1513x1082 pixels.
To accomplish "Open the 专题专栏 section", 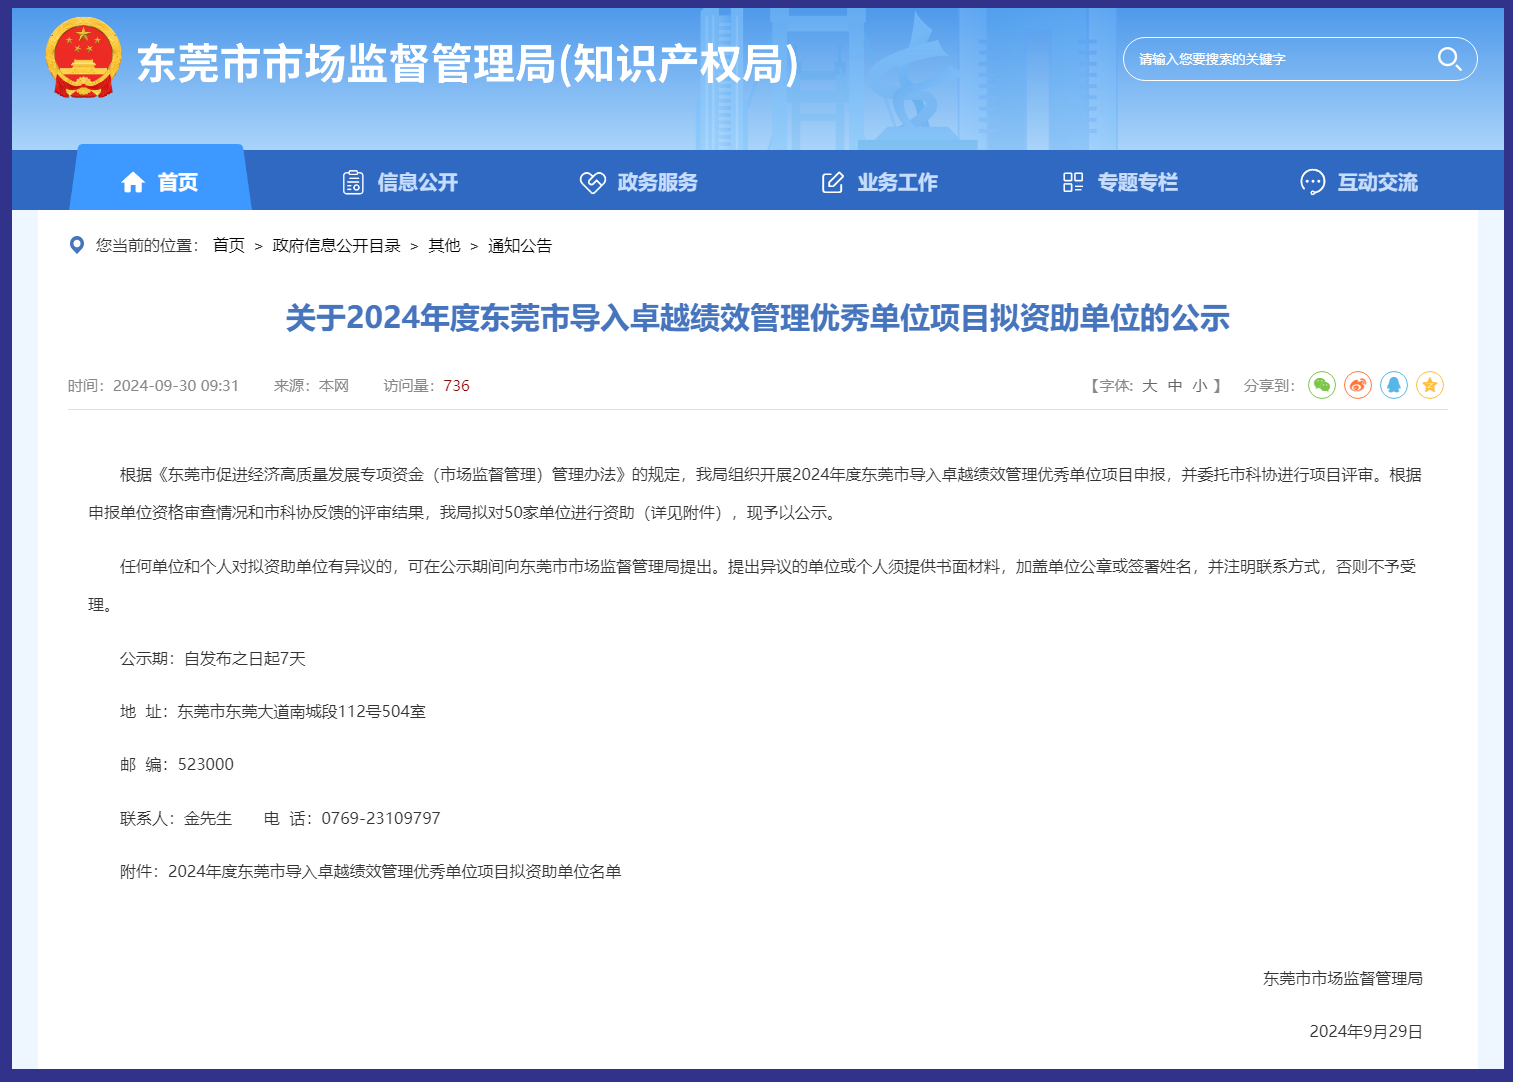I will pyautogui.click(x=1120, y=182).
